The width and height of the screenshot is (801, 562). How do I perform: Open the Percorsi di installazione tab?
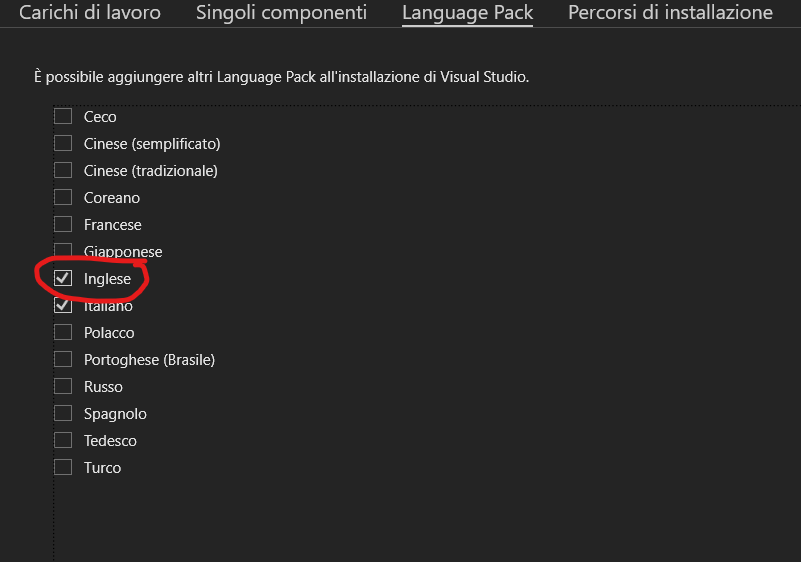(670, 13)
